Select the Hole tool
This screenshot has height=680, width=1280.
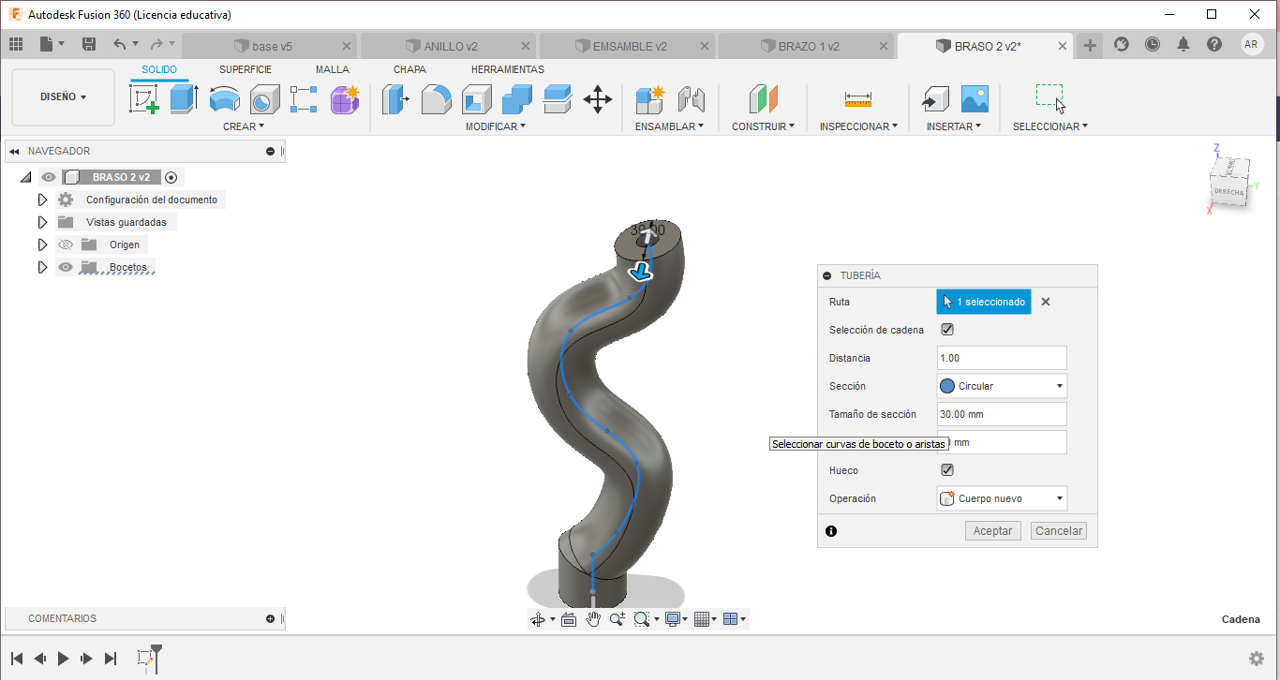coord(264,99)
